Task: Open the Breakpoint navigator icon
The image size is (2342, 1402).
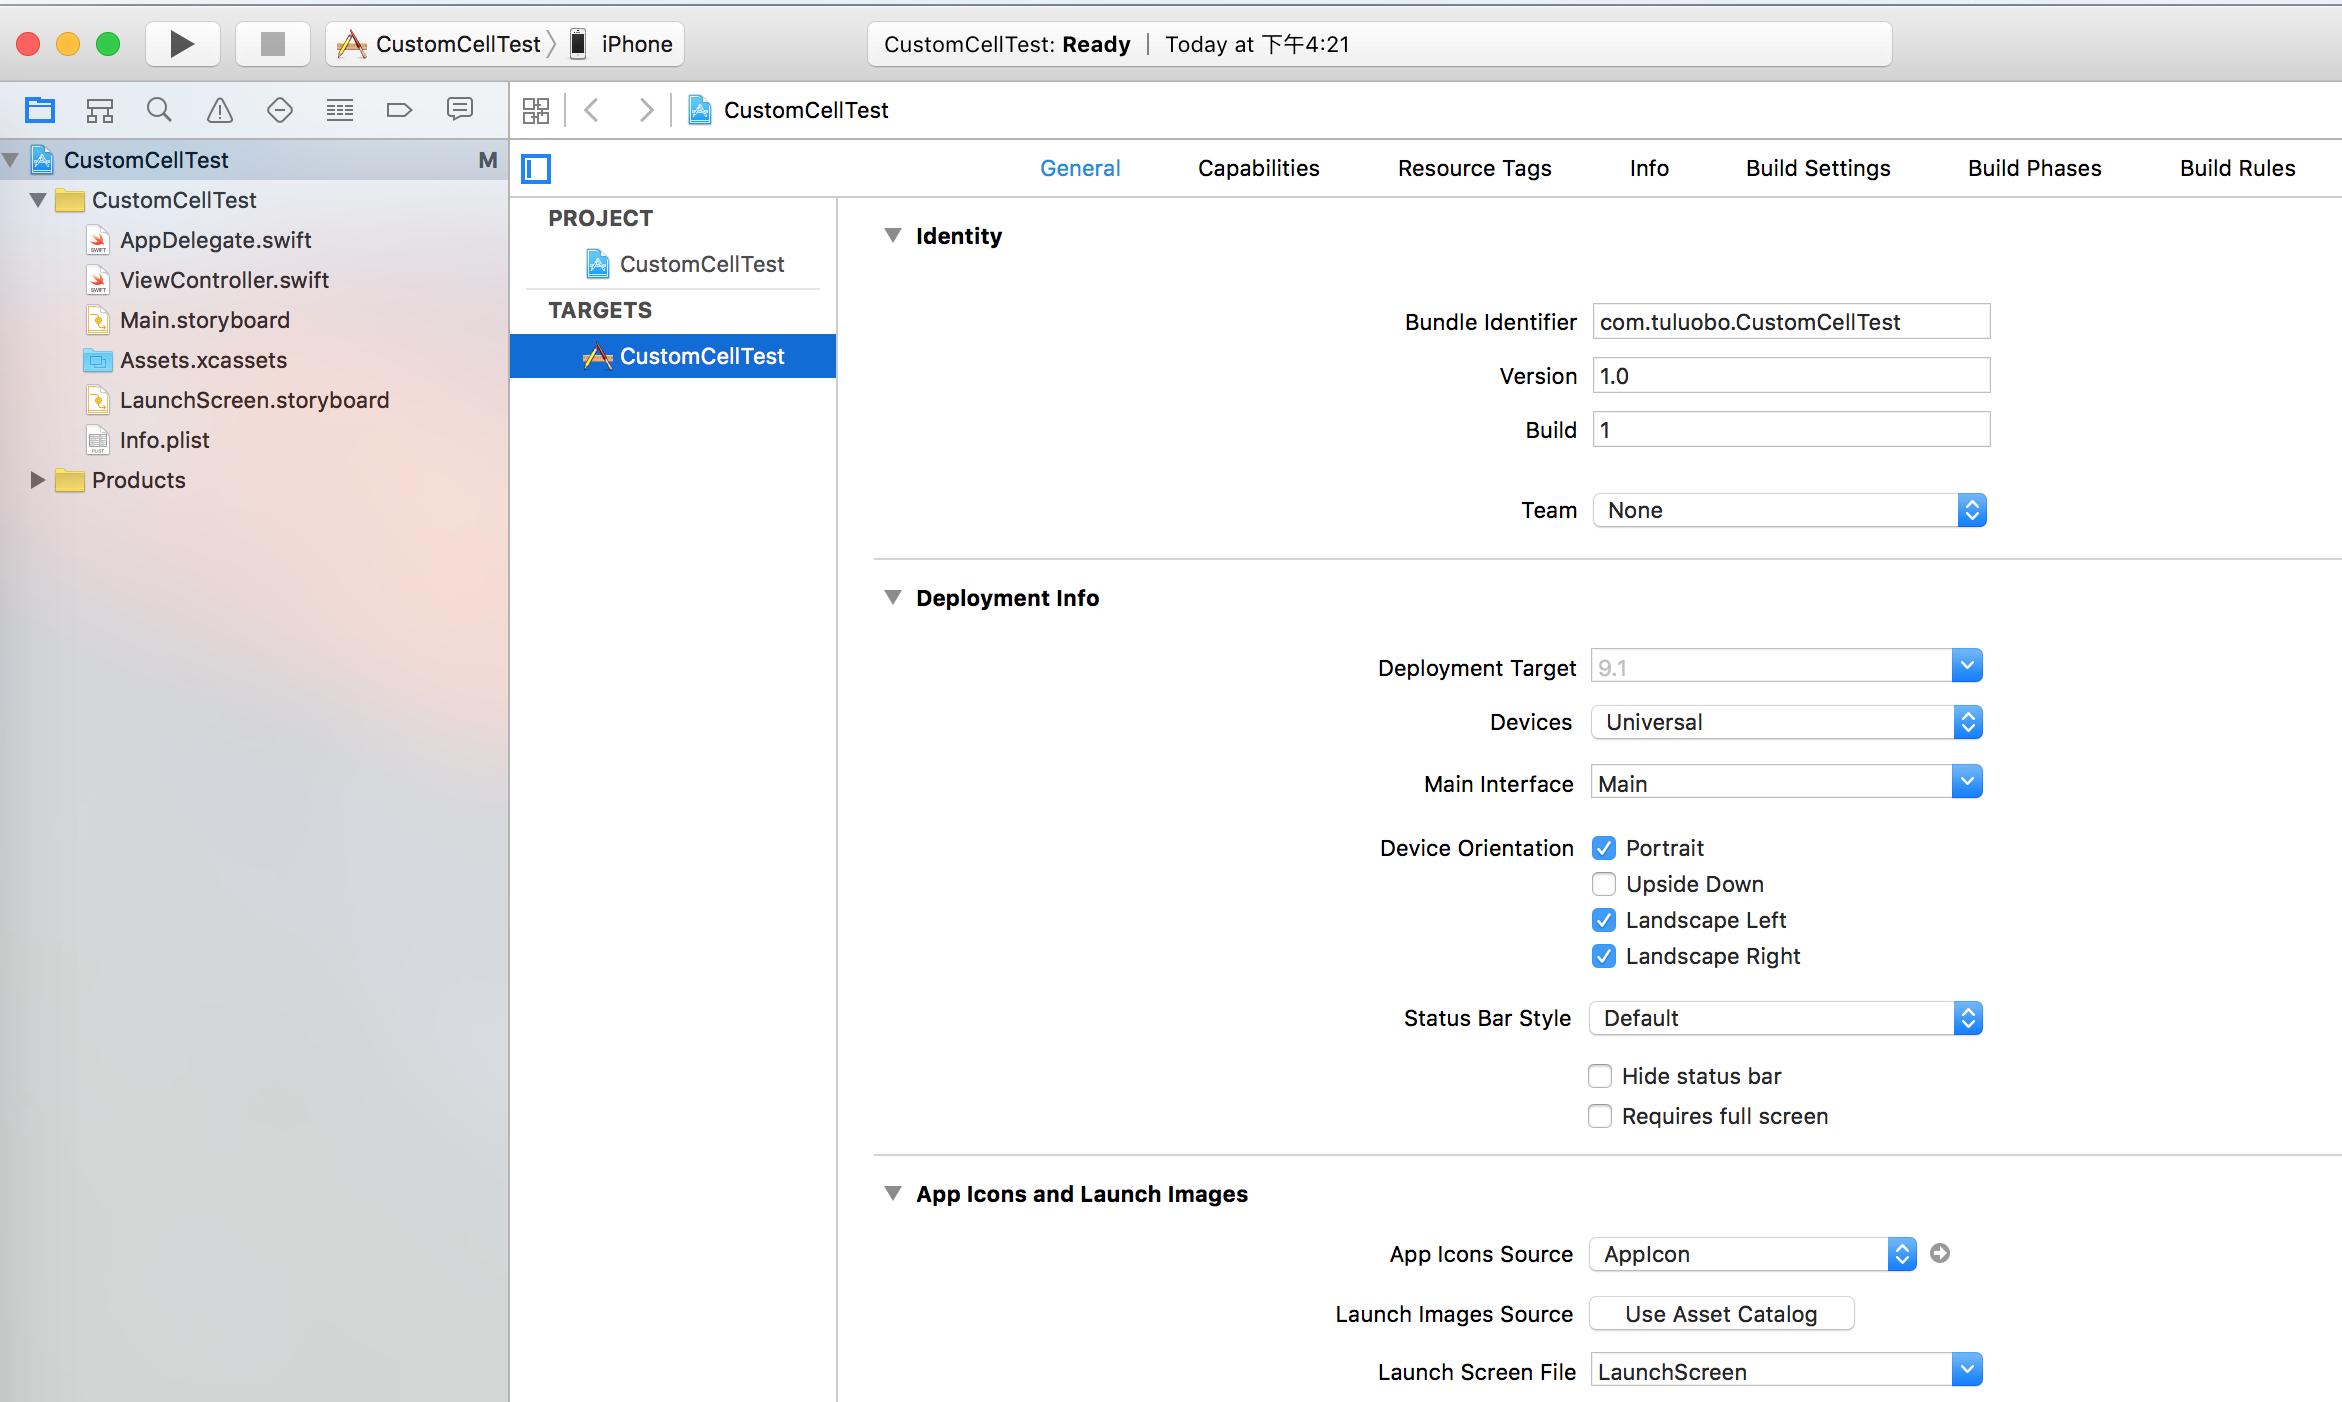Action: coord(399,110)
